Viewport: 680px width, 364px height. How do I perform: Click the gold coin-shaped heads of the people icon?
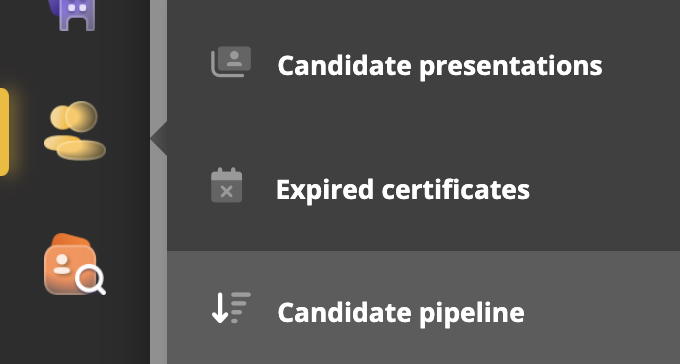[74, 116]
